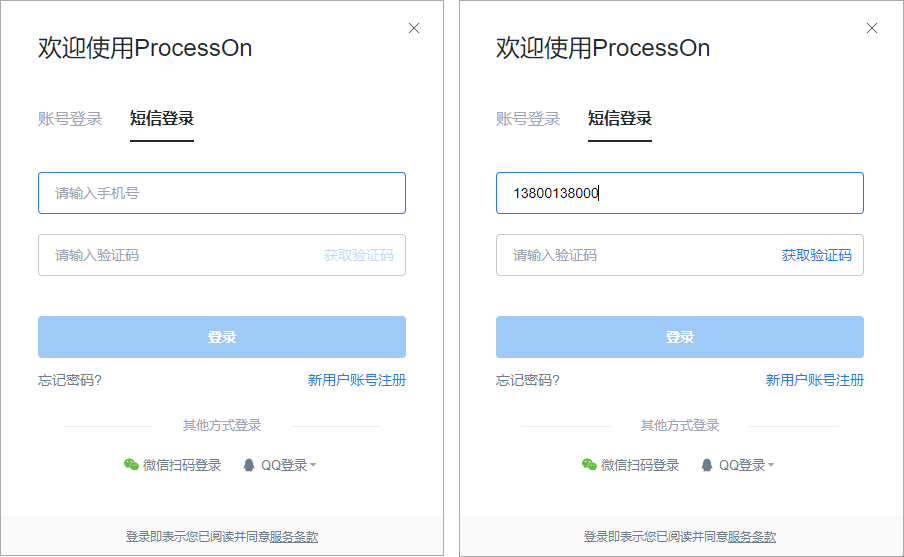Switch to 账号登录 tab in left dialog
Image resolution: width=904 pixels, height=557 pixels.
coord(70,119)
